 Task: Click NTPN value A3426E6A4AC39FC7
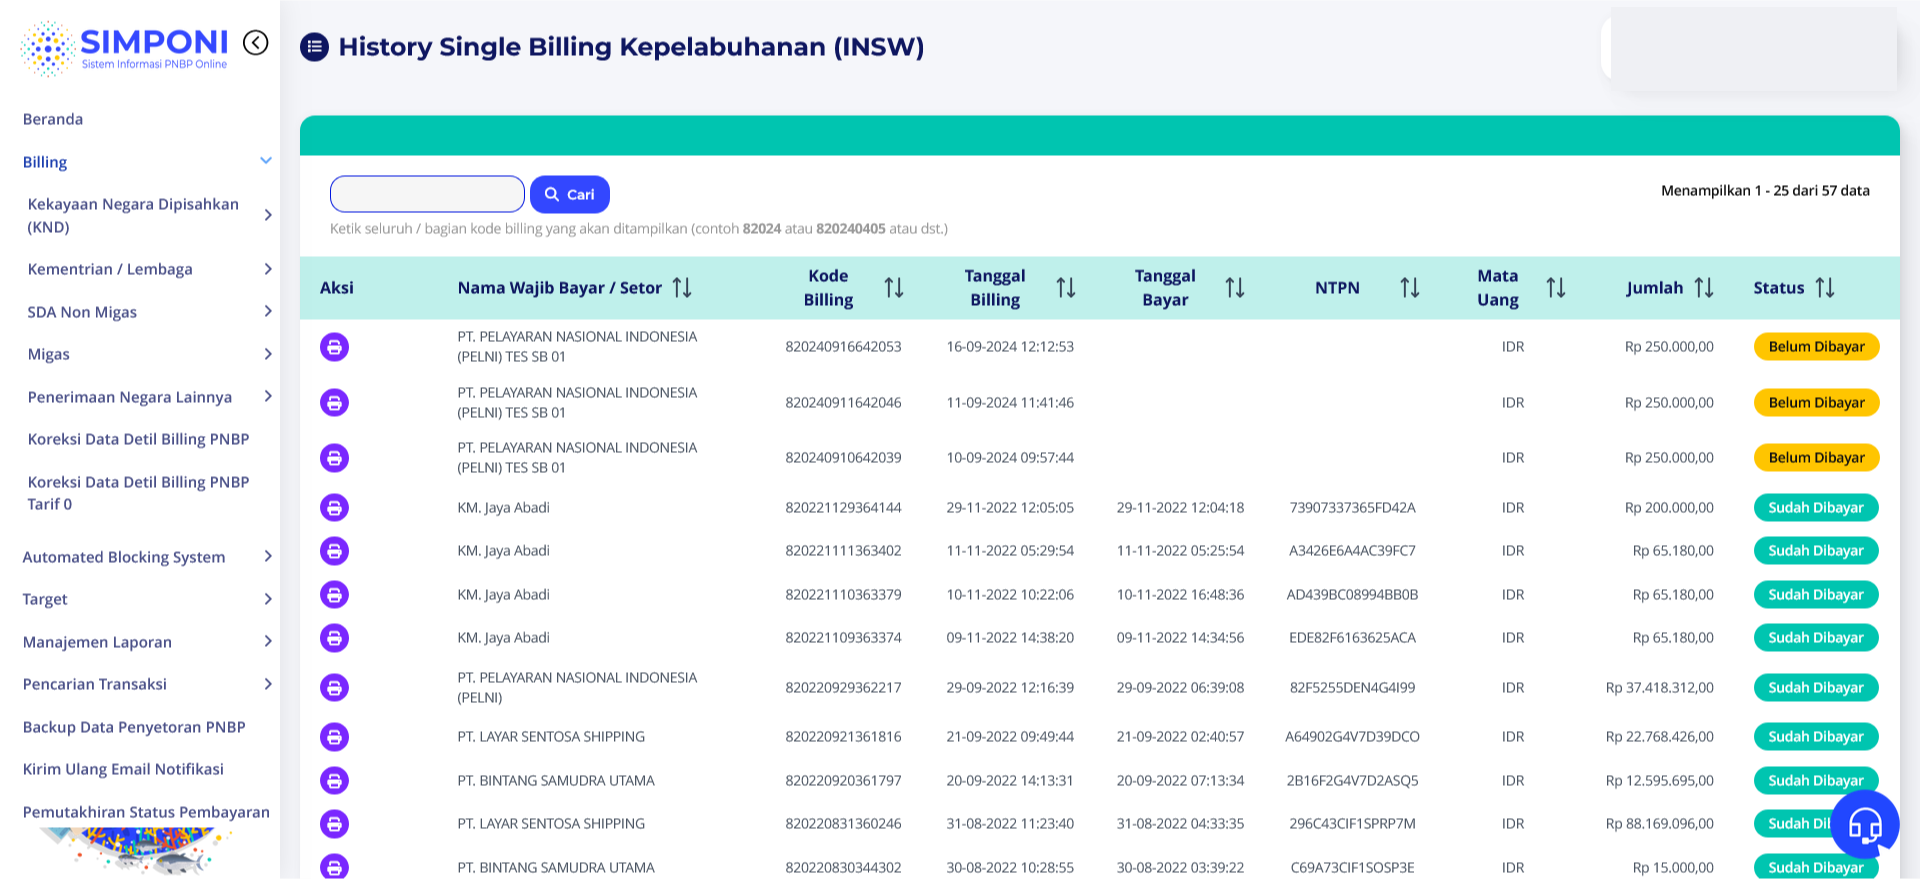1352,551
